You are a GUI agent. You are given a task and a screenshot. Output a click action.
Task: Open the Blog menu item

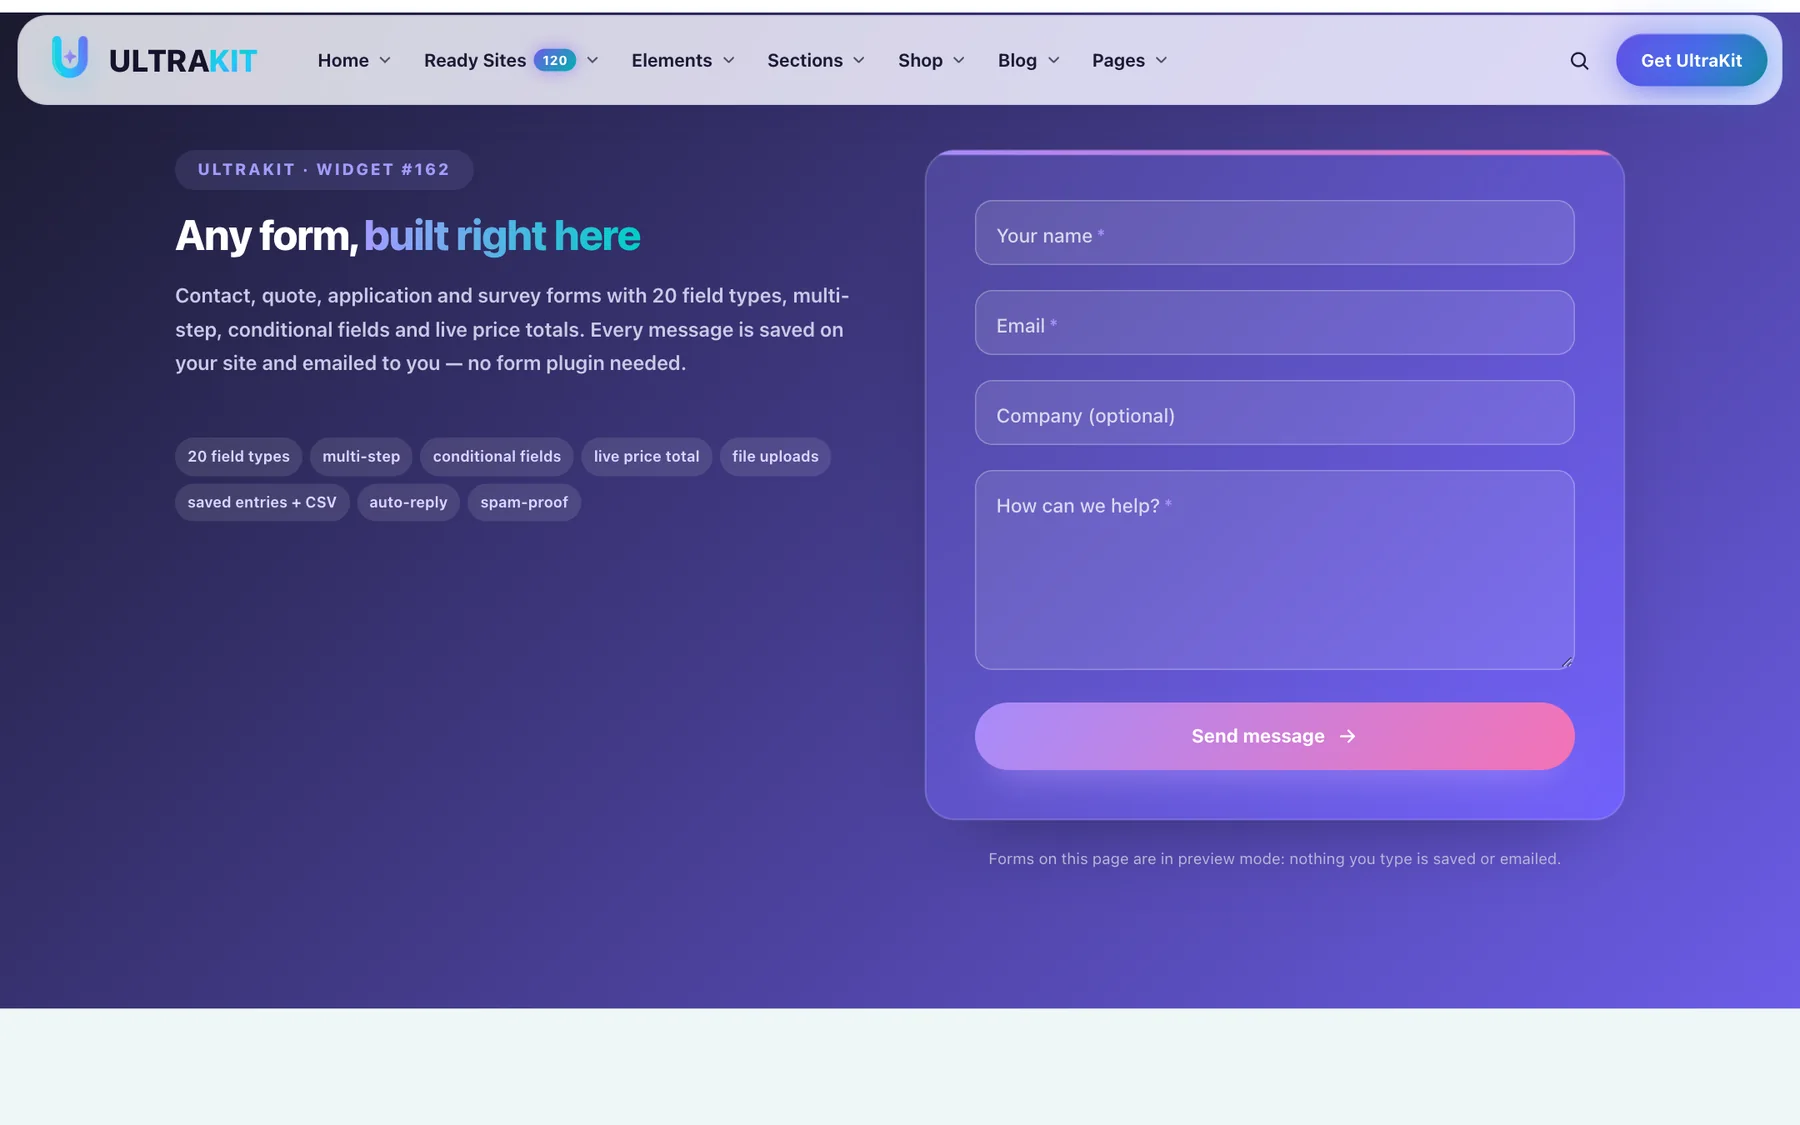(1017, 61)
